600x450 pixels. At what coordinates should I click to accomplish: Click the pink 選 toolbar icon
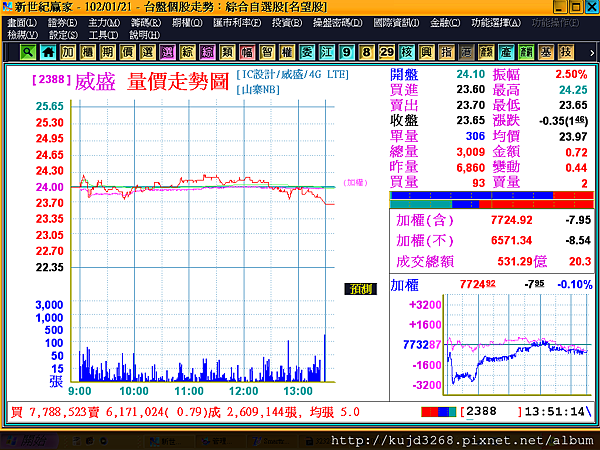[167, 52]
